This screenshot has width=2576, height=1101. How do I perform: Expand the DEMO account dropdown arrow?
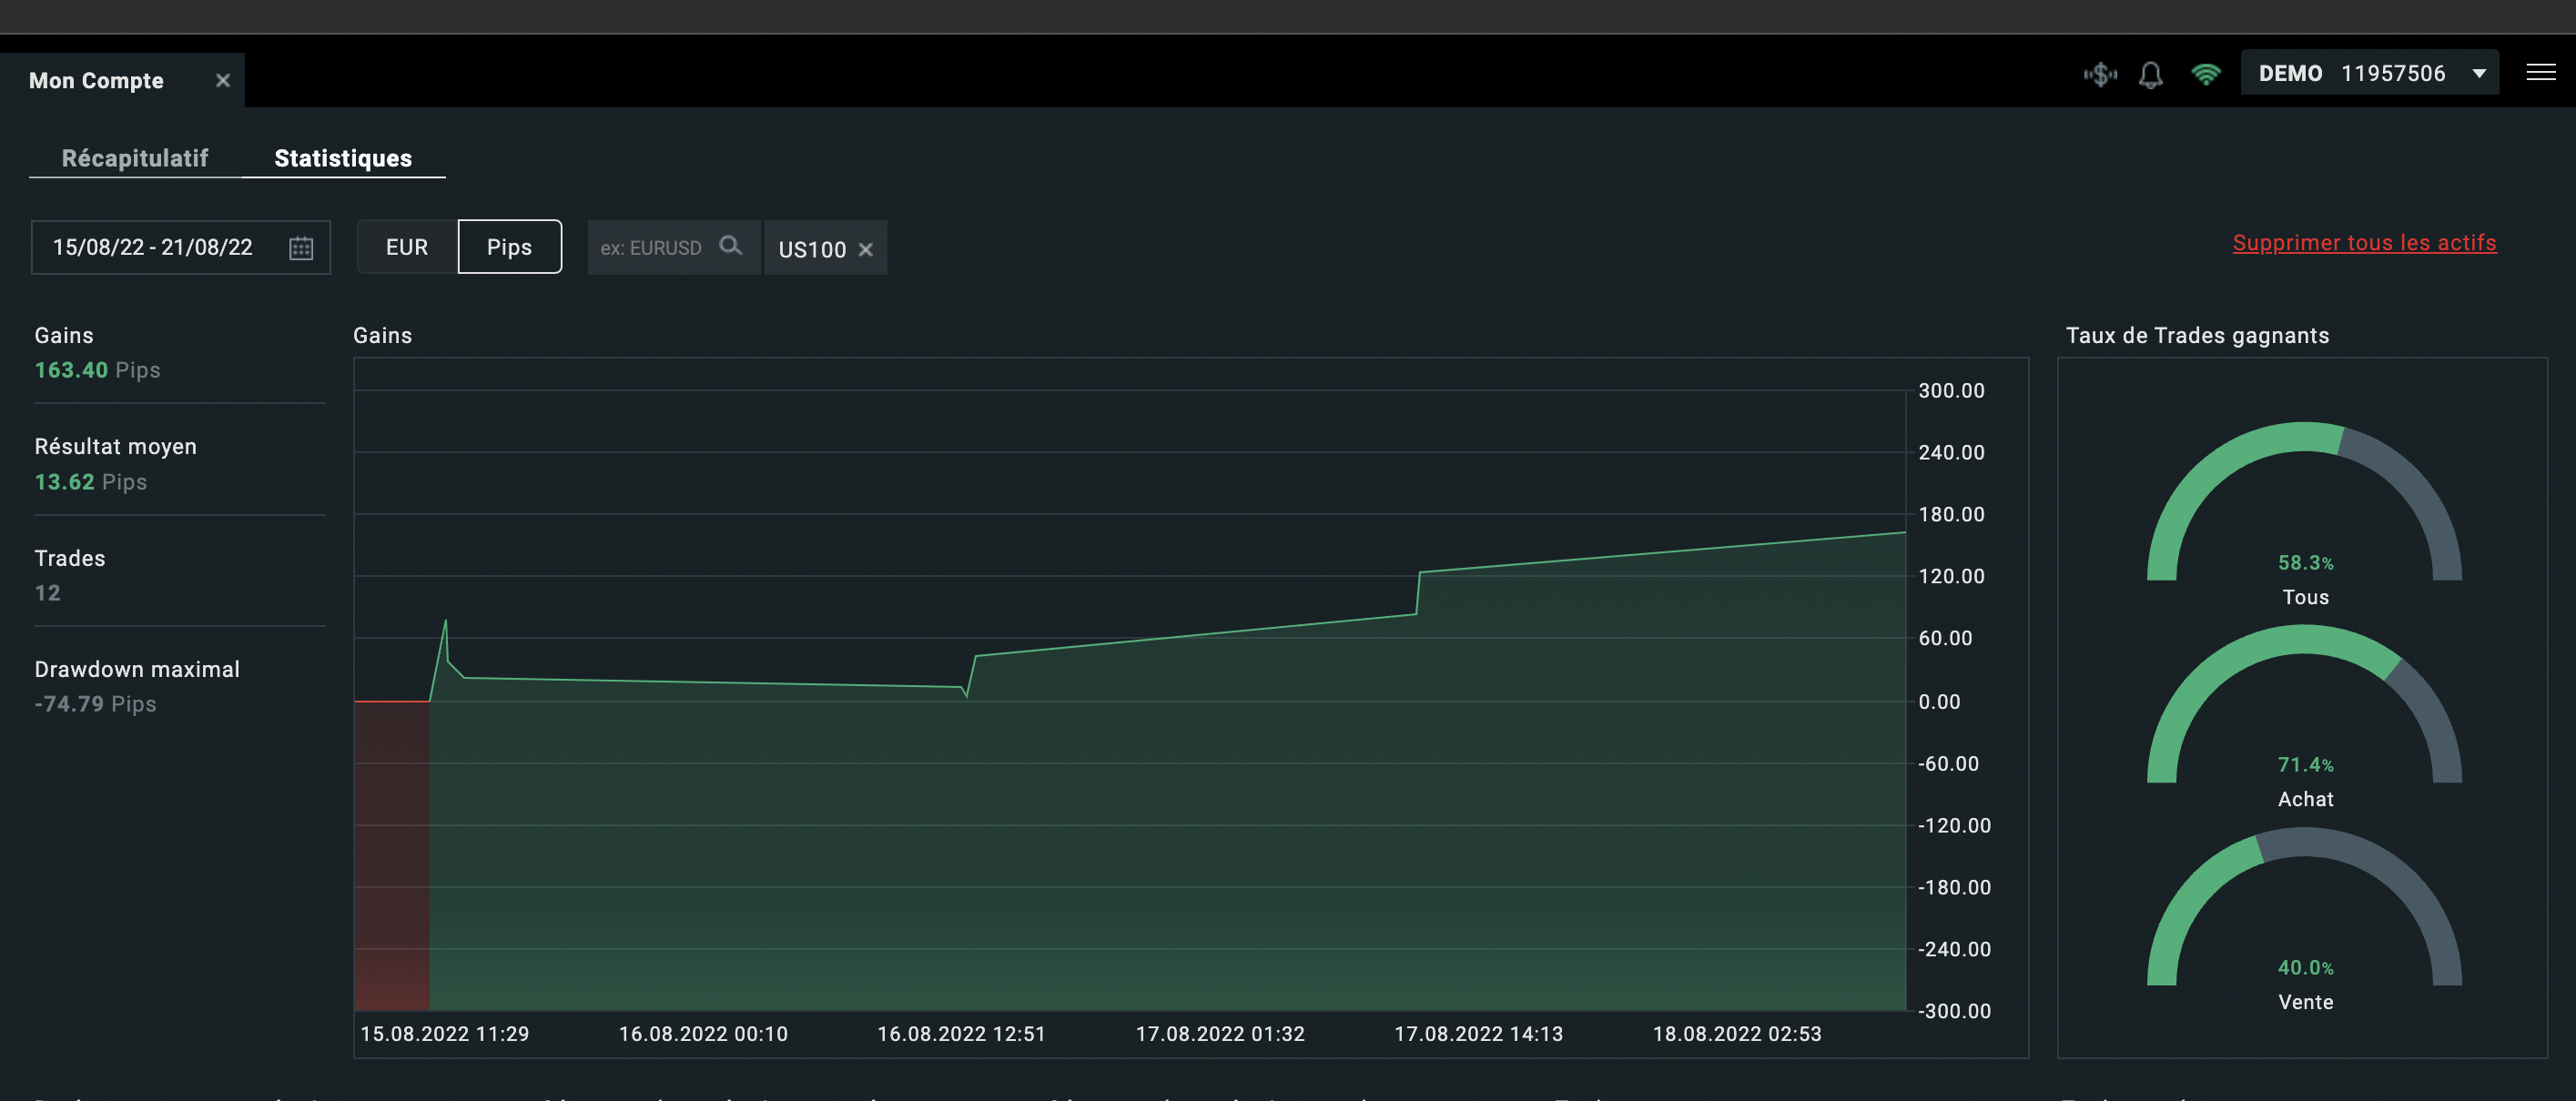click(2479, 73)
